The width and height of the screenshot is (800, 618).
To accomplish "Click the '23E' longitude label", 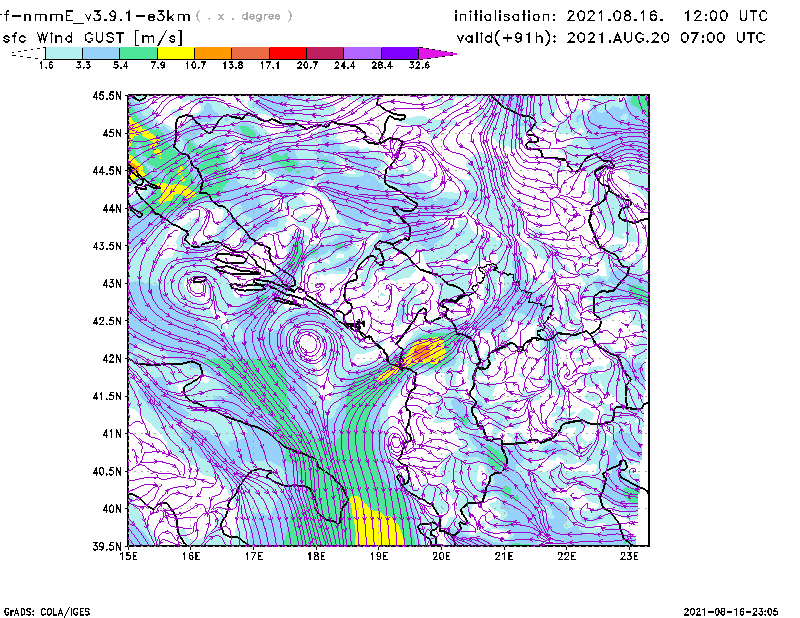I will 629,556.
